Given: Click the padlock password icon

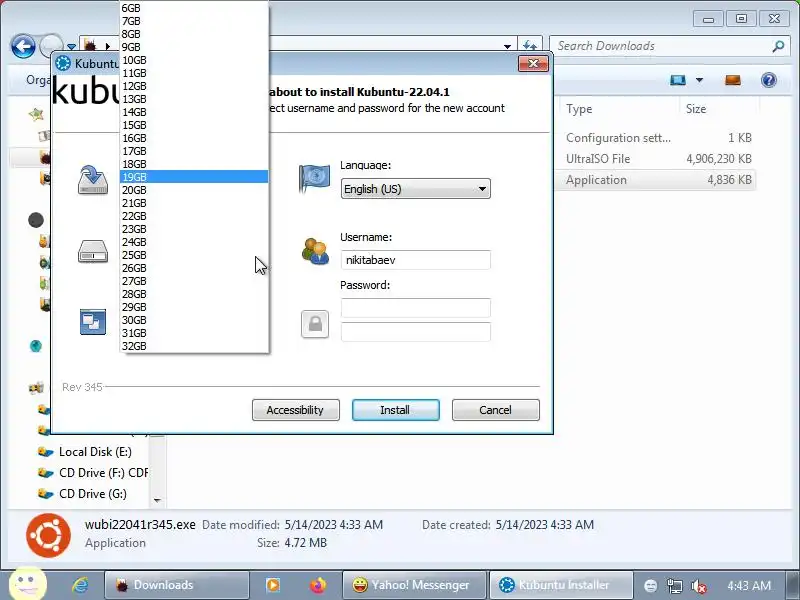Looking at the screenshot, I should (x=315, y=324).
